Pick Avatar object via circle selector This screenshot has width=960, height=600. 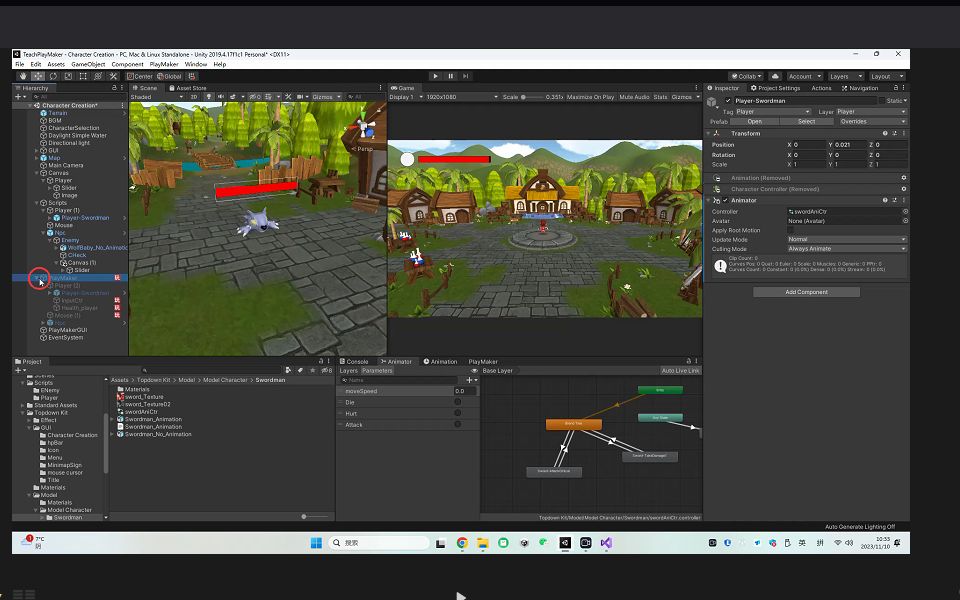click(x=905, y=220)
